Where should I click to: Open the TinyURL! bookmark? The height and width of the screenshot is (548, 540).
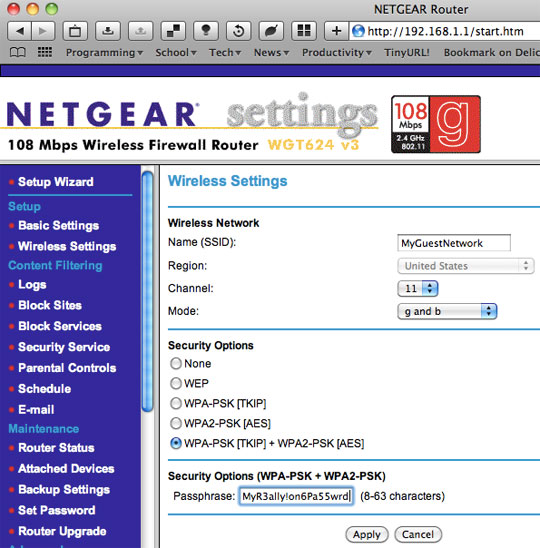coord(406,52)
